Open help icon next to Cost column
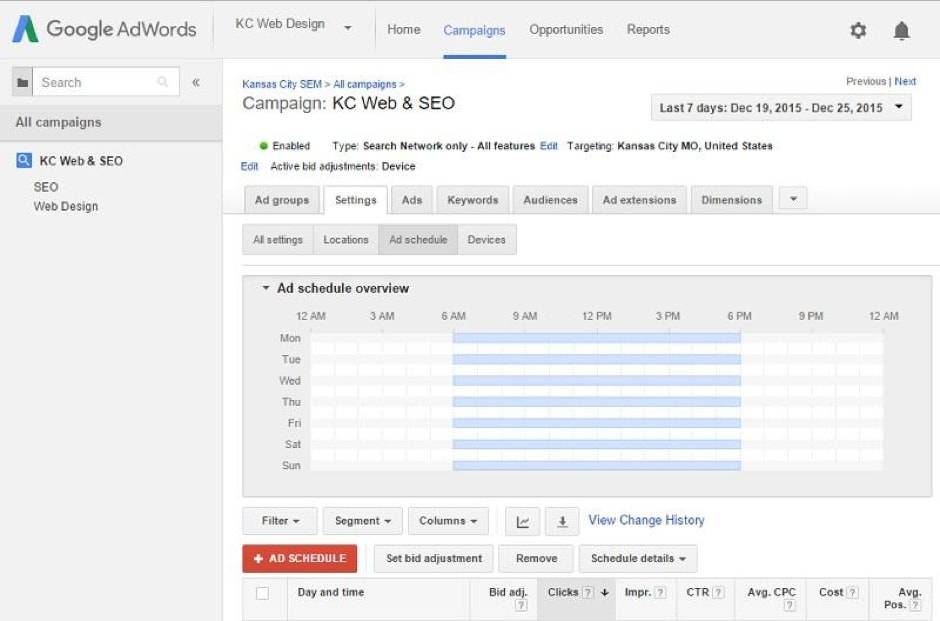 [852, 592]
